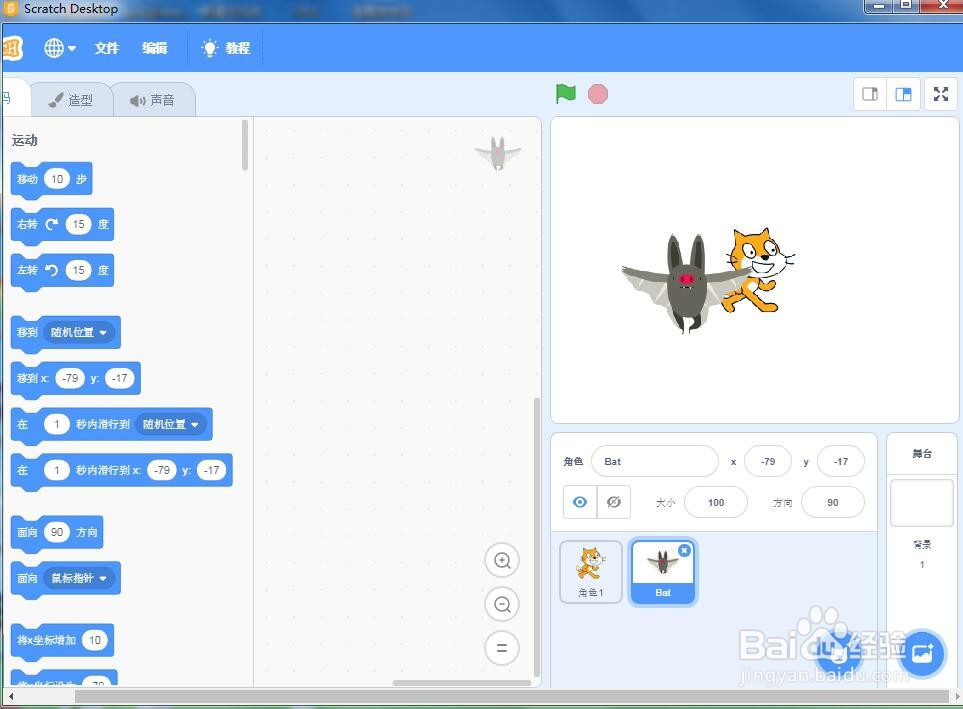Open the 教程 (Tutorials) lightbulb
Screen dimensions: 963x709
point(225,48)
